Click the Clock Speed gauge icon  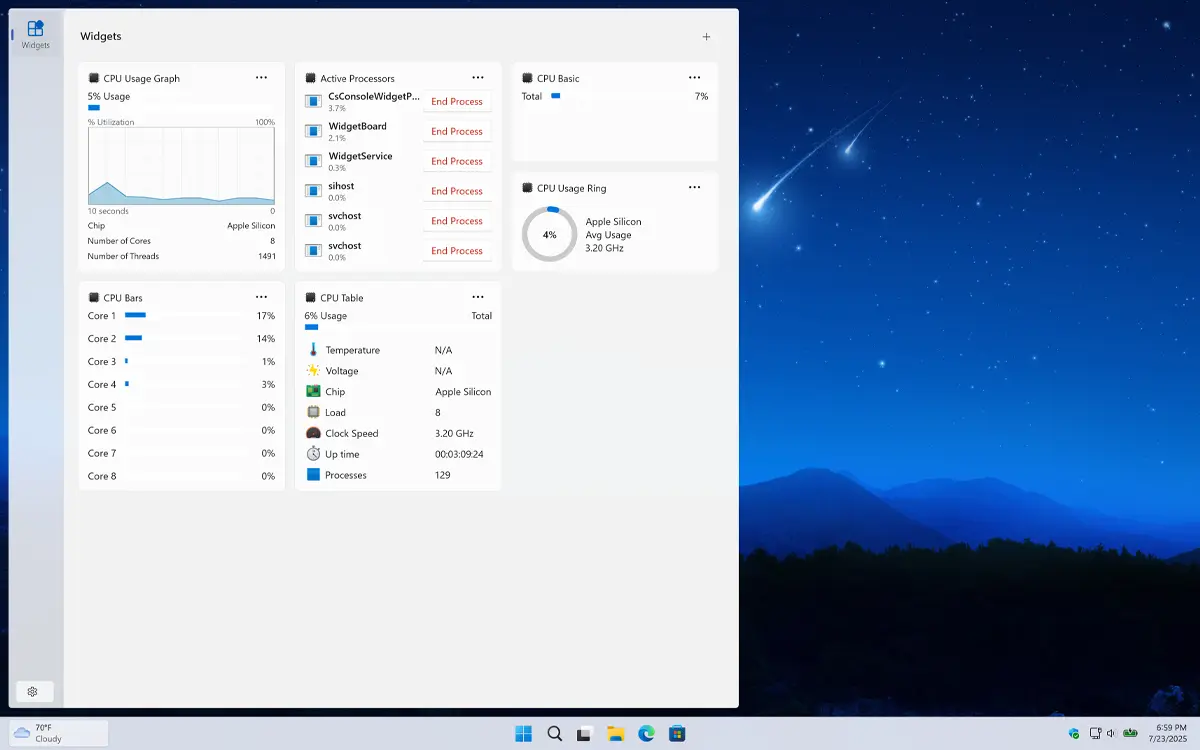[313, 433]
